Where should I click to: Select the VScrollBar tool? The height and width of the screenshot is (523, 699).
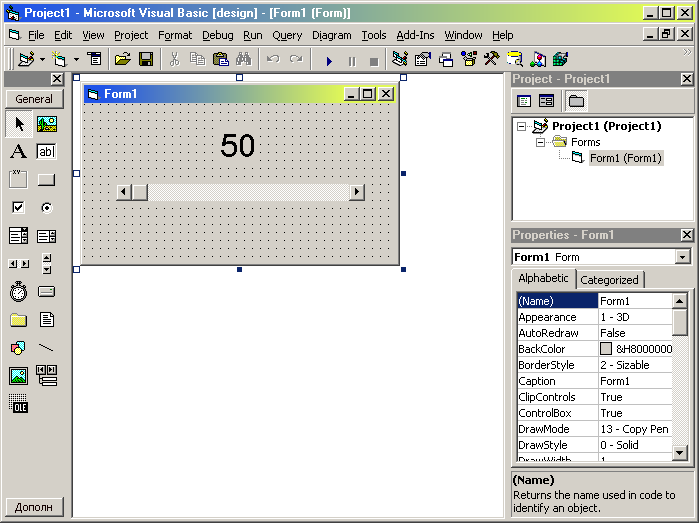[46, 264]
